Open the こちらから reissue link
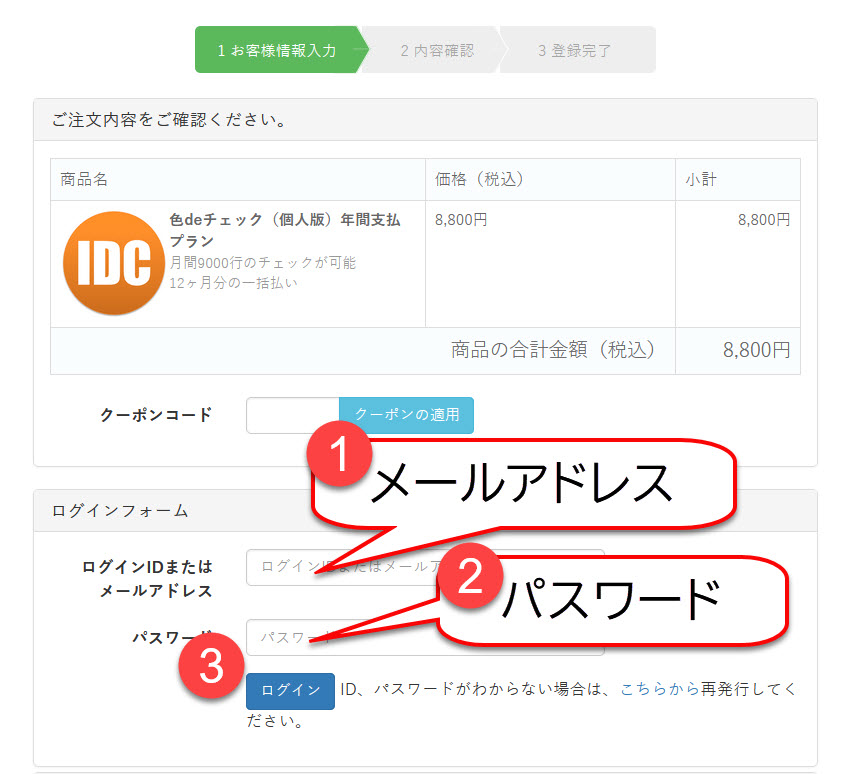This screenshot has height=774, width=844. pyautogui.click(x=656, y=690)
